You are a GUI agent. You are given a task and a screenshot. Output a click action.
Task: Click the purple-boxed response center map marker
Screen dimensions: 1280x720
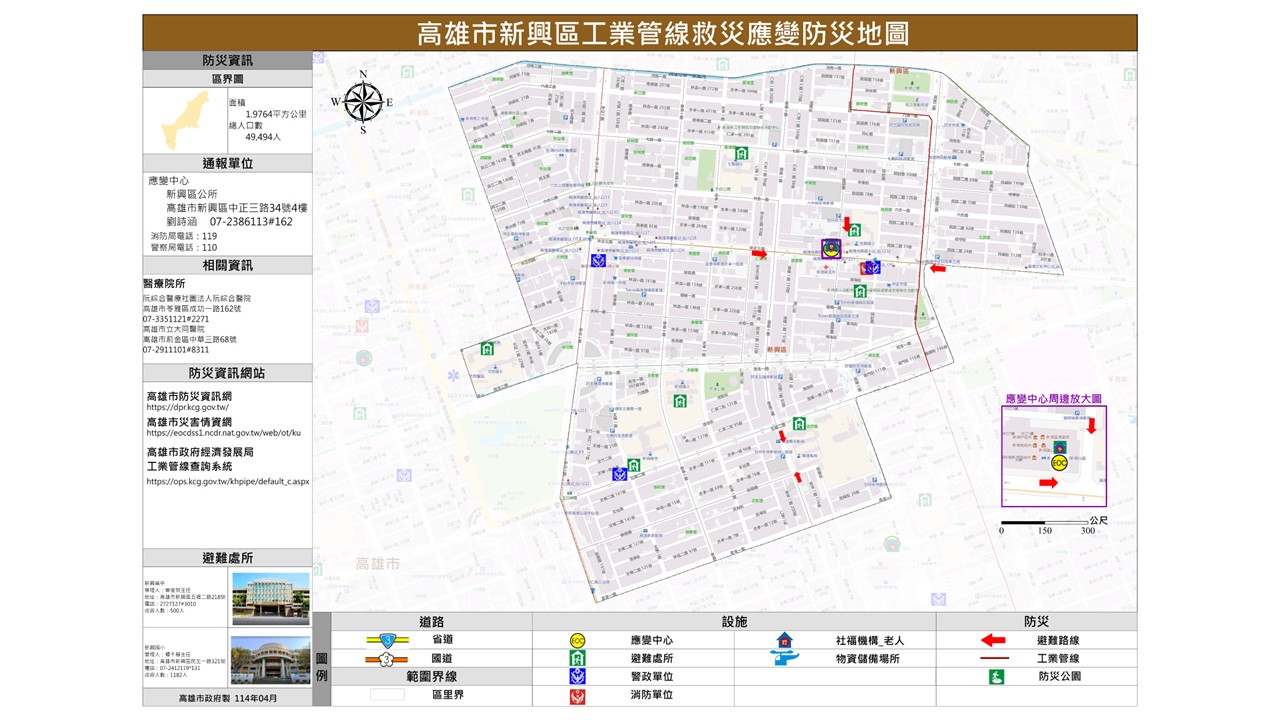pyautogui.click(x=829, y=249)
